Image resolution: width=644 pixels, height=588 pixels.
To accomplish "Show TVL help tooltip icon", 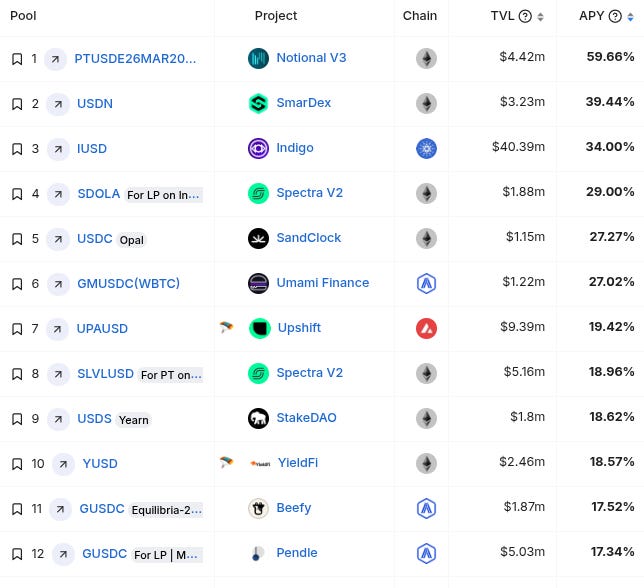I will pos(525,16).
